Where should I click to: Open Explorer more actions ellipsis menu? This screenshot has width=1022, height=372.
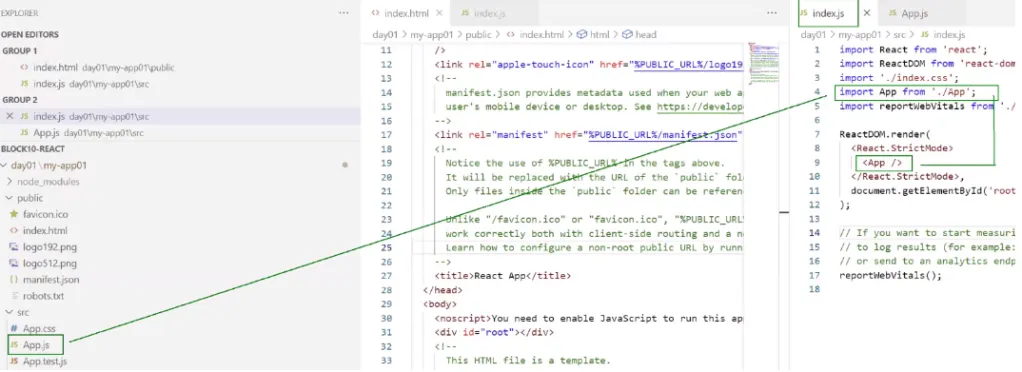(343, 13)
